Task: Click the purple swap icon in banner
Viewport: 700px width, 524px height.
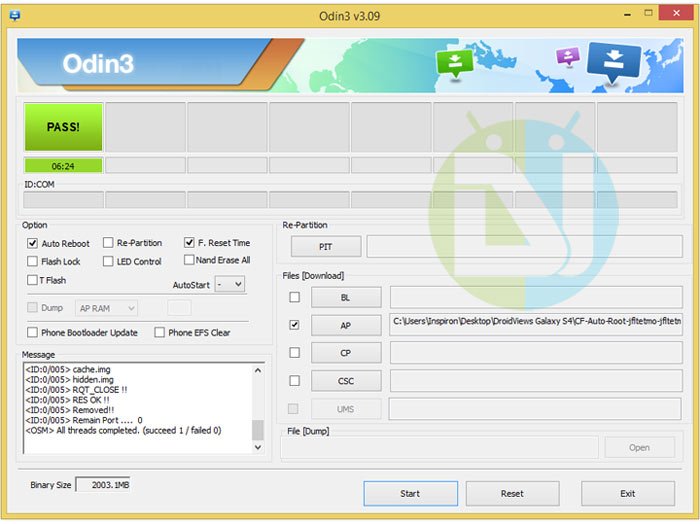Action: click(567, 57)
